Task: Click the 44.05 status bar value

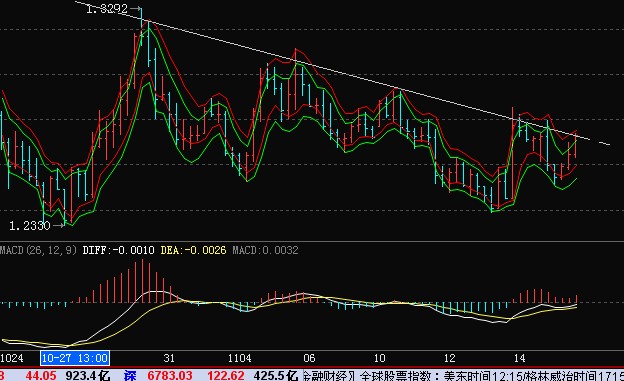Action: click(41, 375)
